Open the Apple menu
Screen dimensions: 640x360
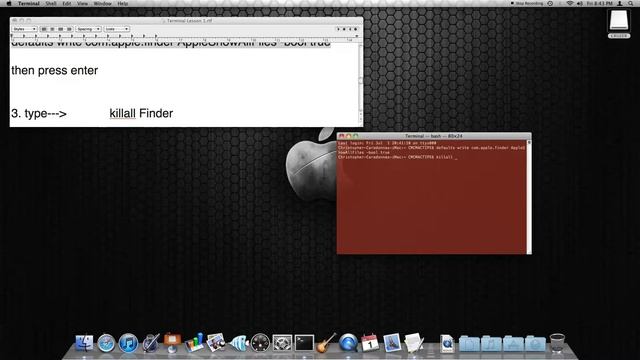point(9,3)
